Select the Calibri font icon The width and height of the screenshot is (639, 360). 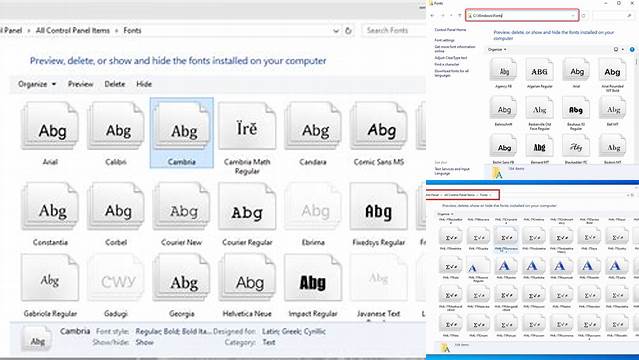point(116,127)
